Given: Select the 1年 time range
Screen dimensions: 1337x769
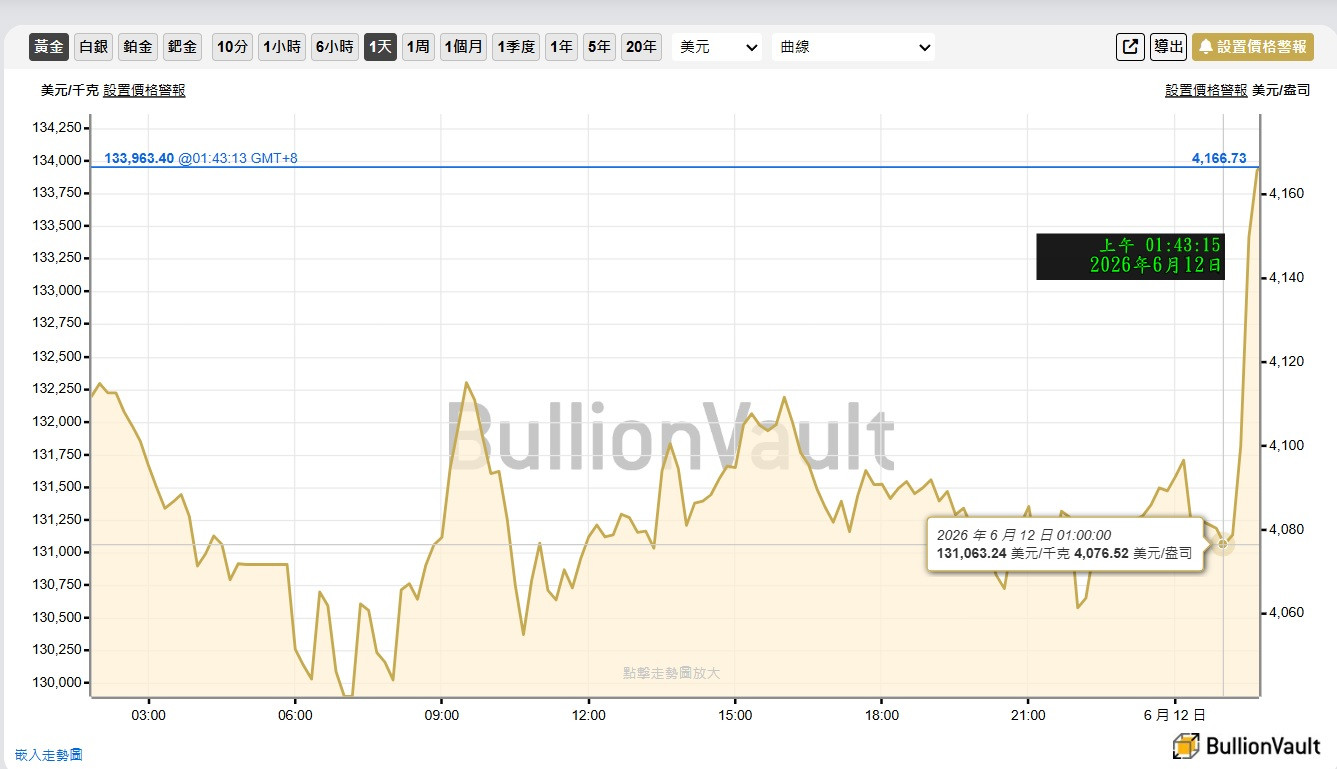Looking at the screenshot, I should tap(562, 47).
